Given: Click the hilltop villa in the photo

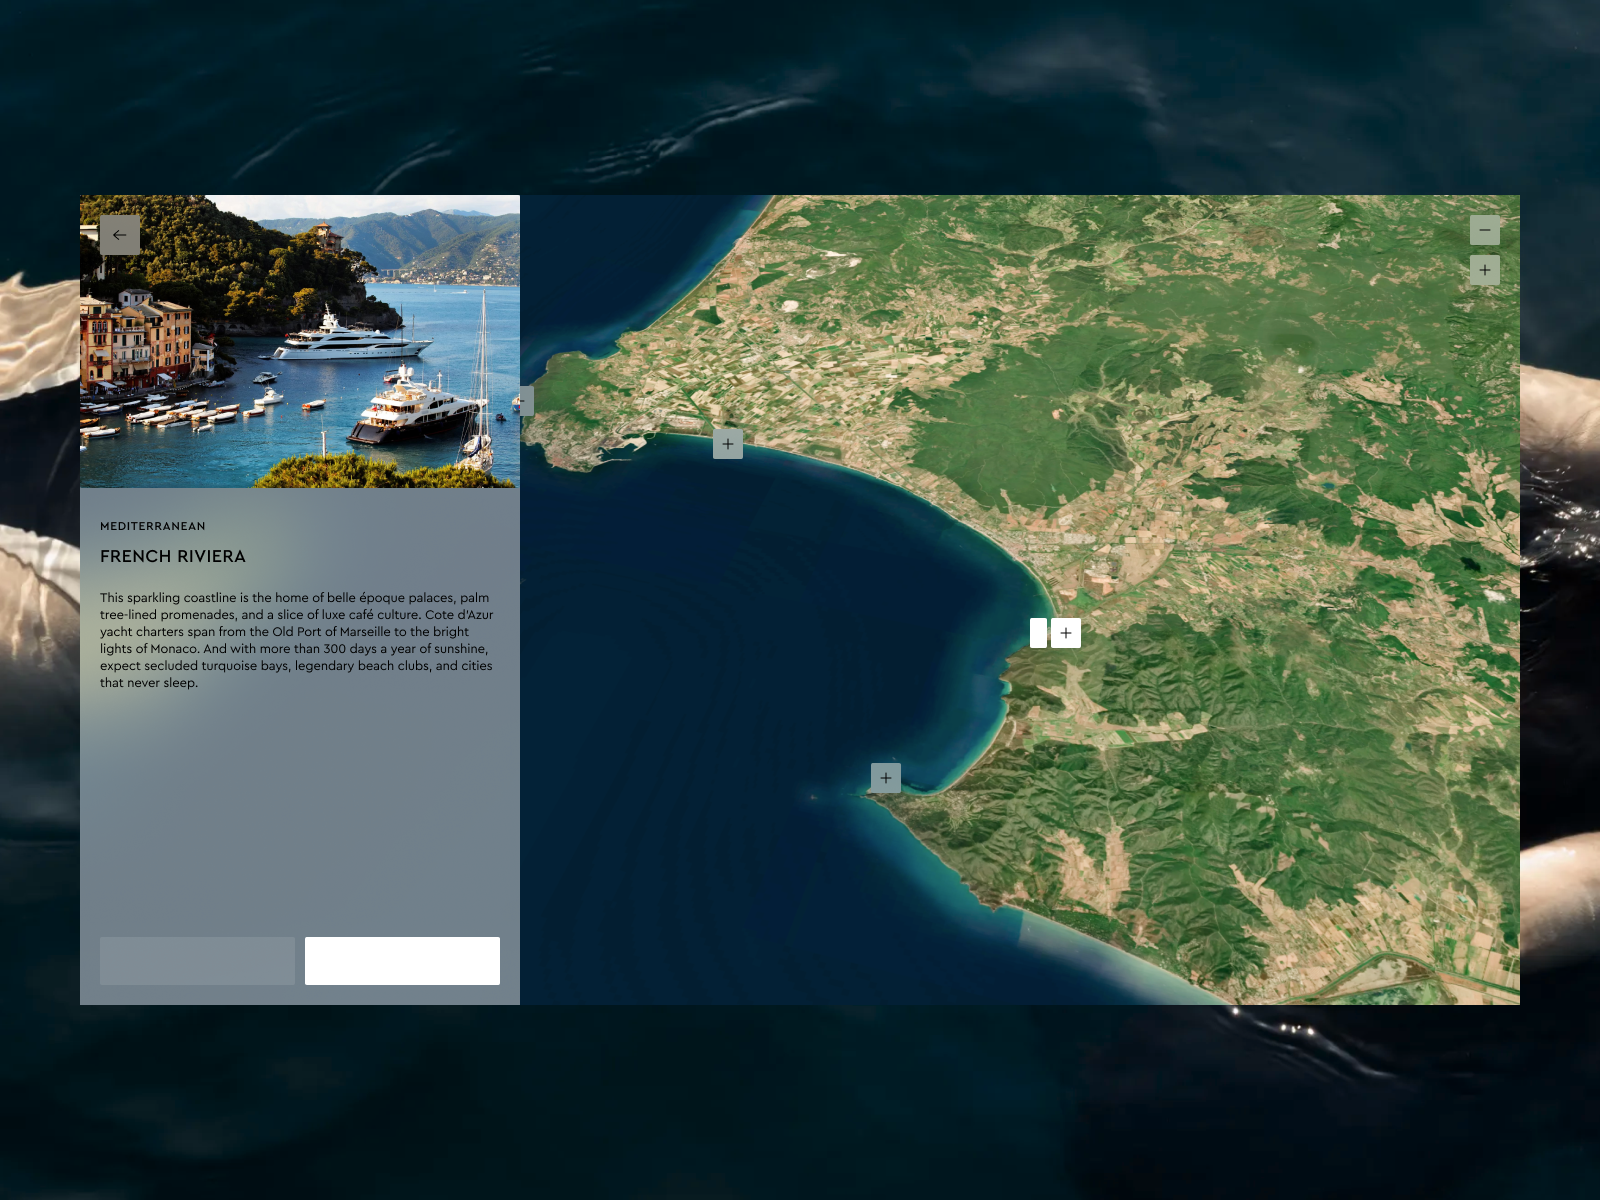Looking at the screenshot, I should pyautogui.click(x=326, y=236).
